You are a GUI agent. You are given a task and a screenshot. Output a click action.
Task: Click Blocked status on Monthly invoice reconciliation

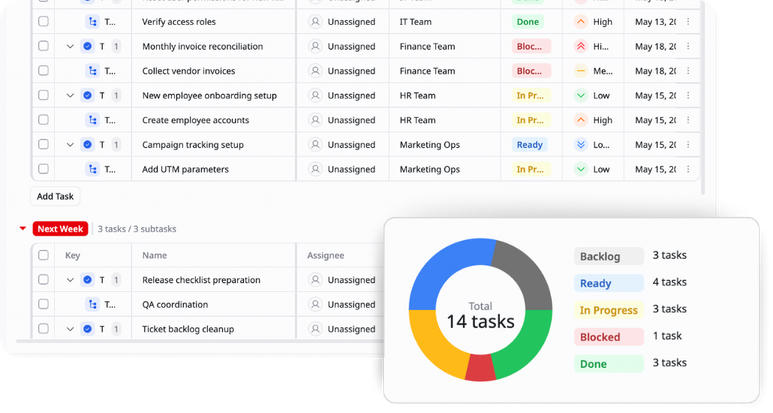[x=531, y=46]
